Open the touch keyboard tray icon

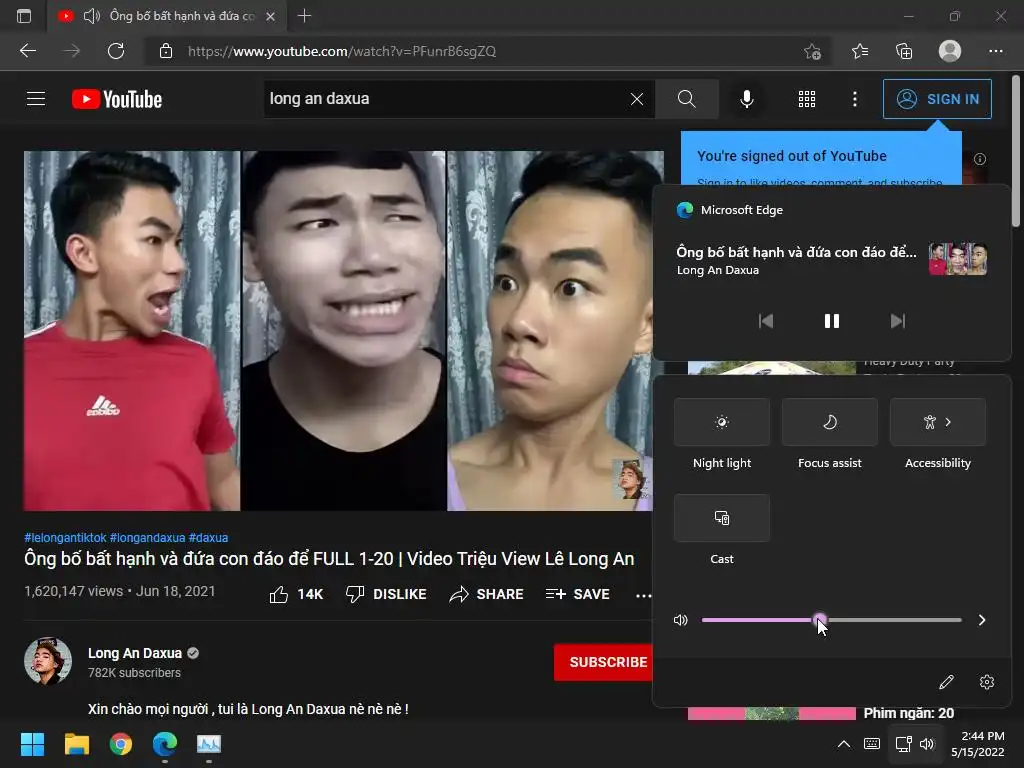[872, 744]
